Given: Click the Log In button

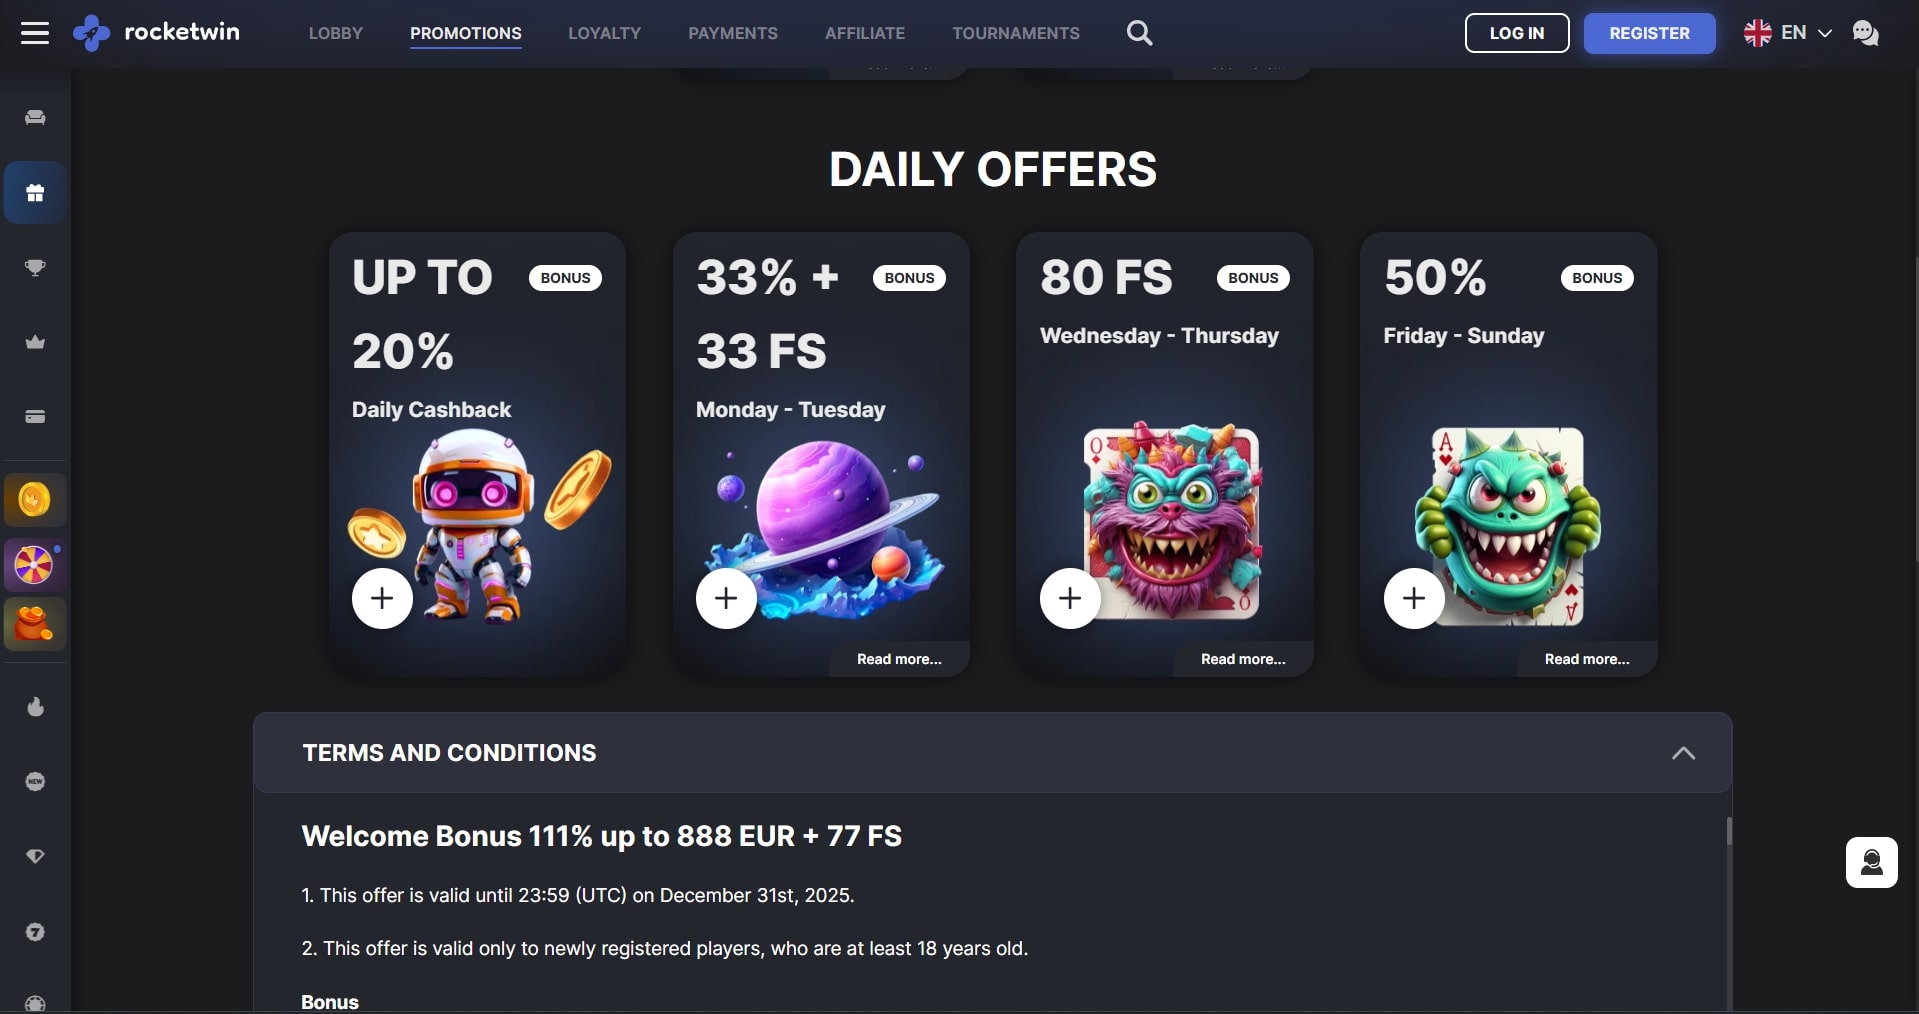Looking at the screenshot, I should [x=1516, y=33].
